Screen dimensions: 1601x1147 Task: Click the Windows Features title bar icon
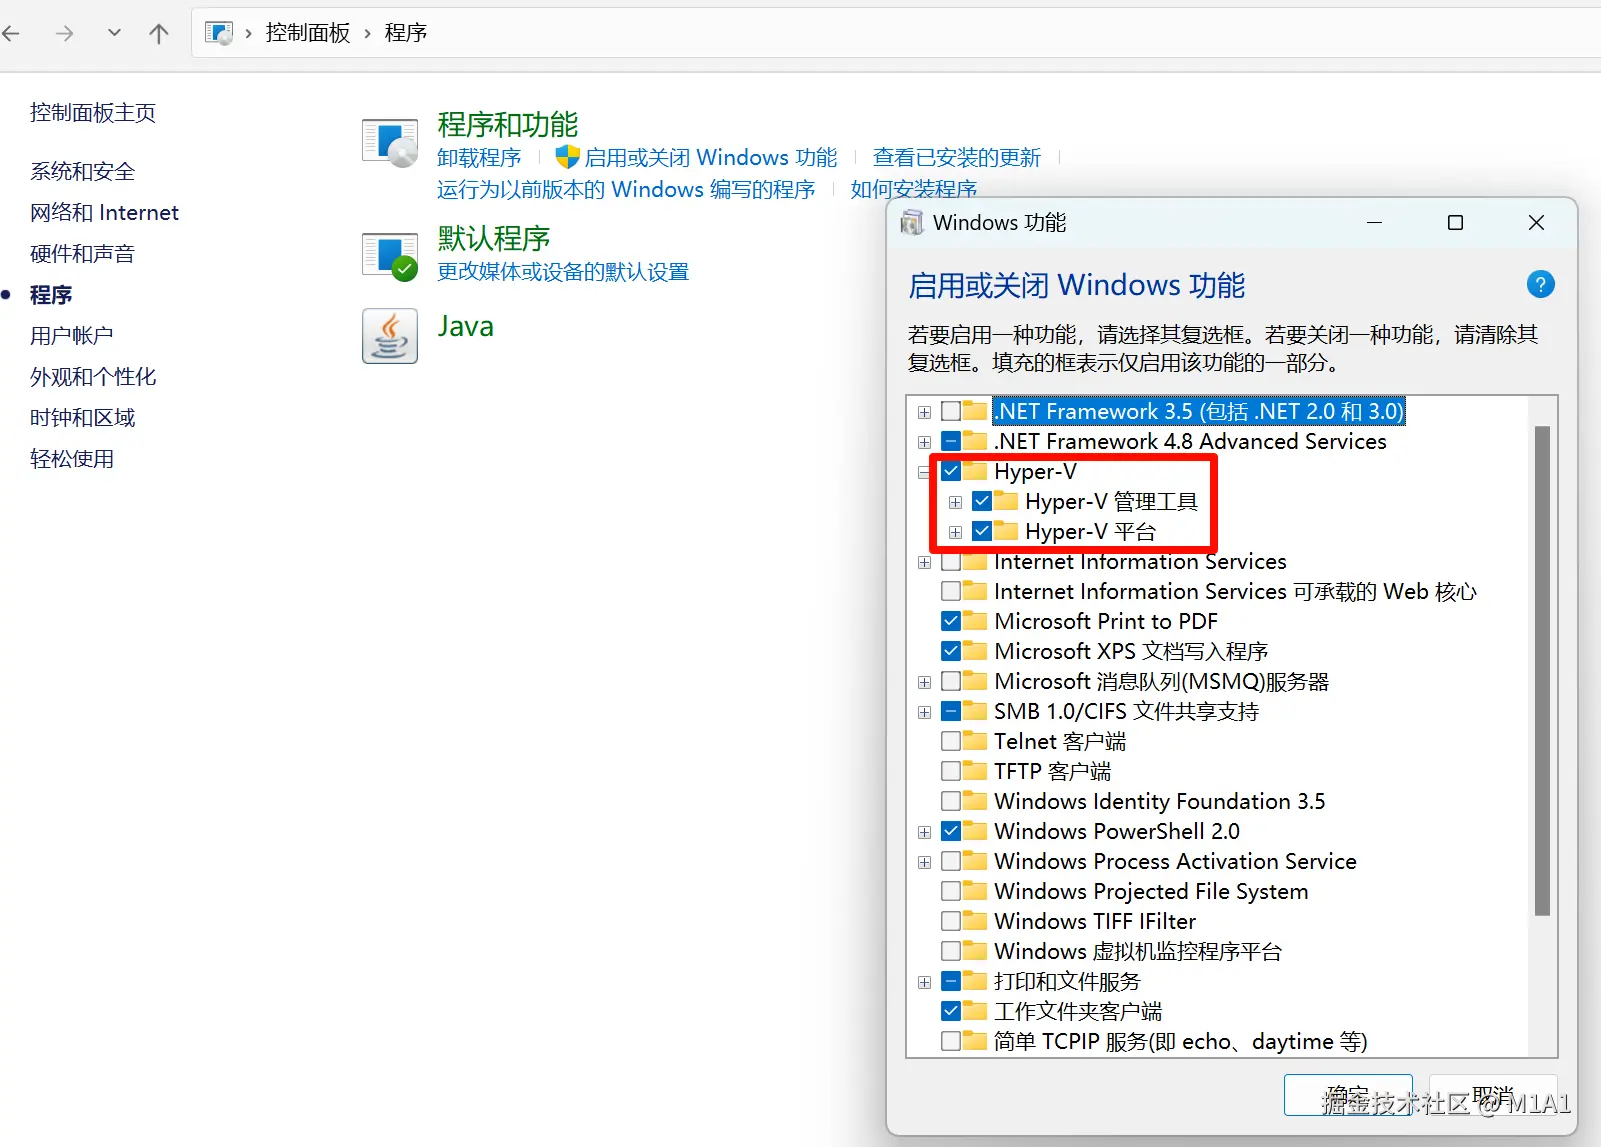911,222
